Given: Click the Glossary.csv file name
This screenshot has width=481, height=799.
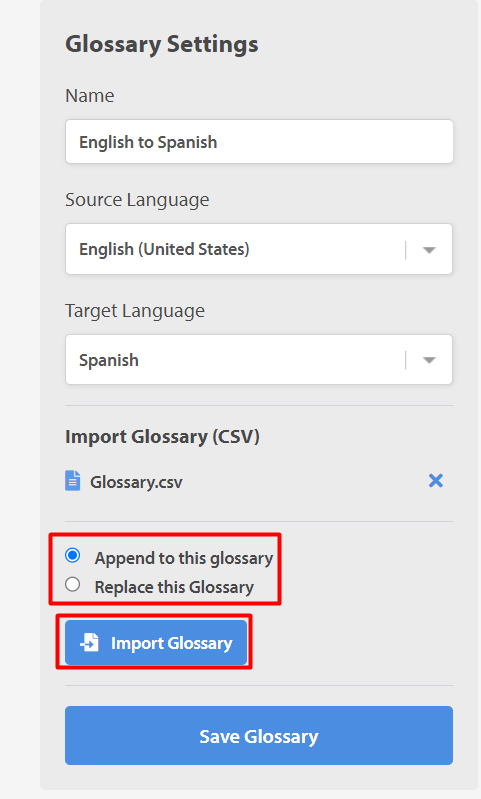Looking at the screenshot, I should [136, 482].
